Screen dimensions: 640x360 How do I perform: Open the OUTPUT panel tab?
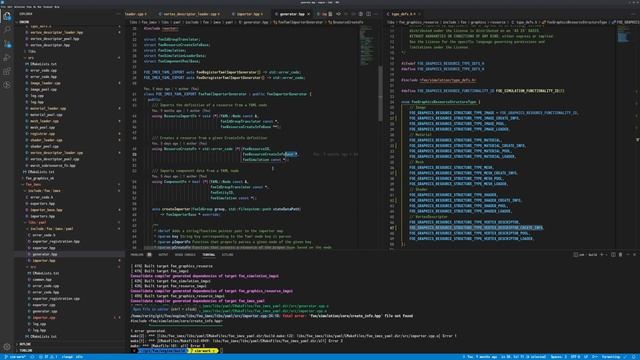[x=163, y=255]
